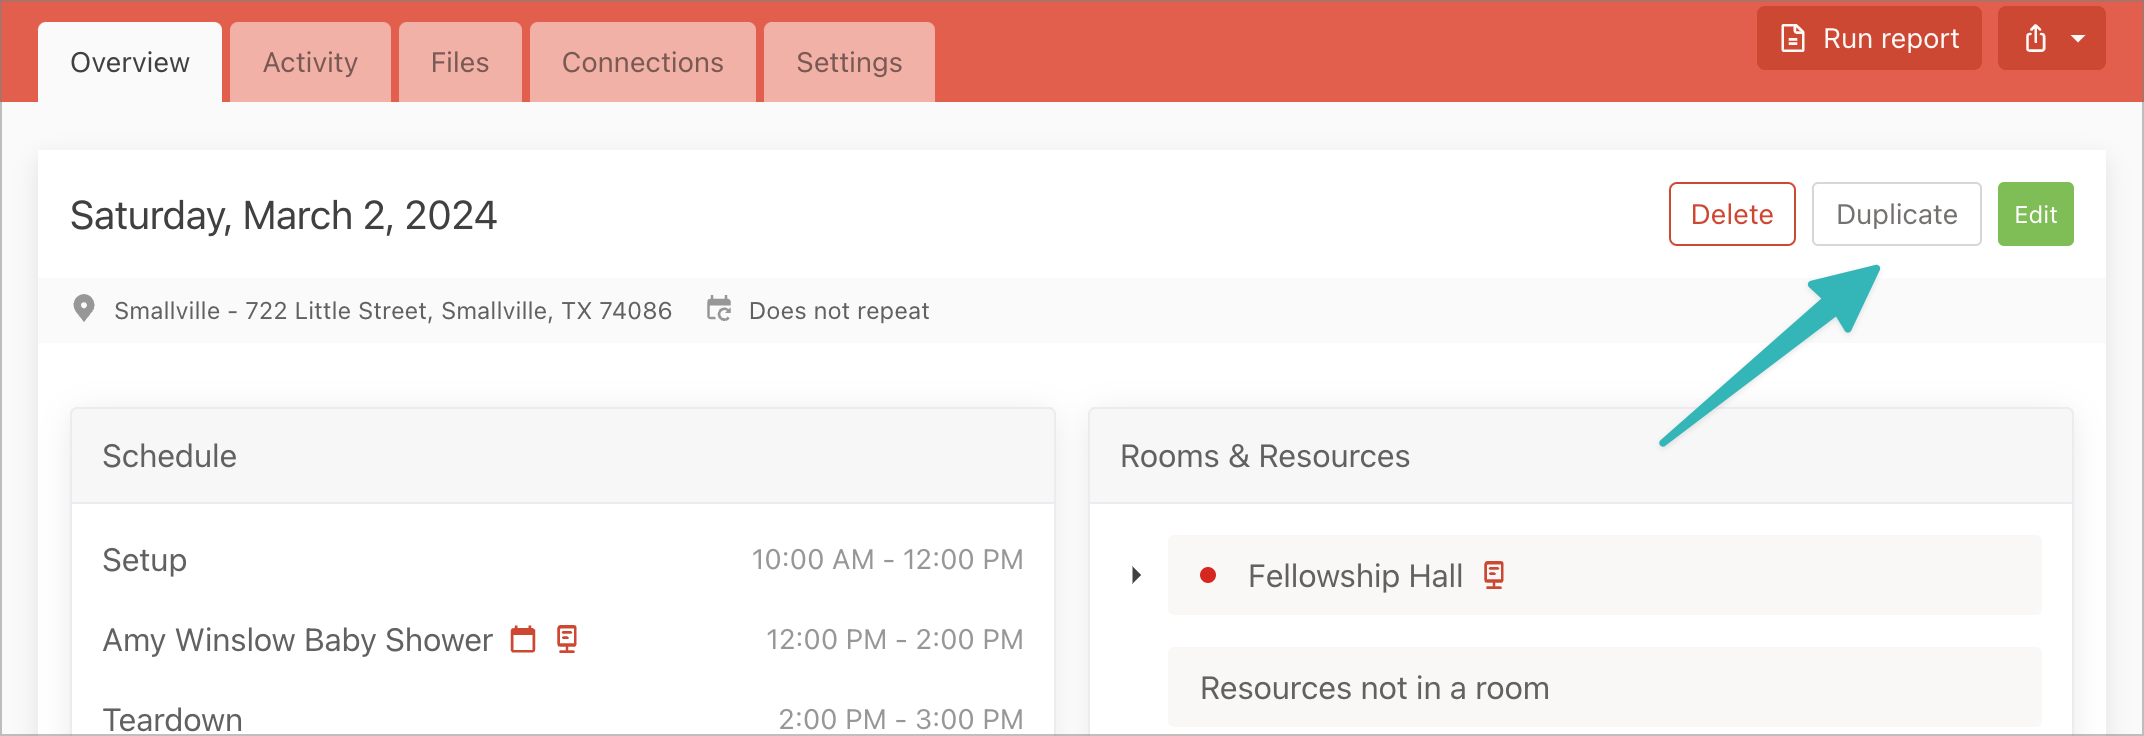Open Resources not in a room row
Viewport: 2144px width, 736px height.
pos(1604,687)
